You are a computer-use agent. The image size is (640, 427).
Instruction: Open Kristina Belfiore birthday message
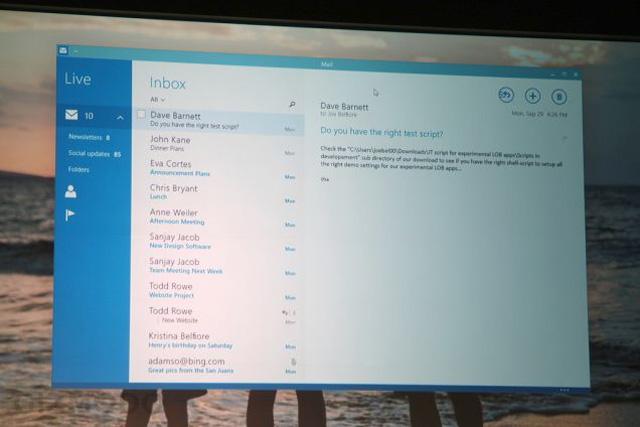click(218, 341)
